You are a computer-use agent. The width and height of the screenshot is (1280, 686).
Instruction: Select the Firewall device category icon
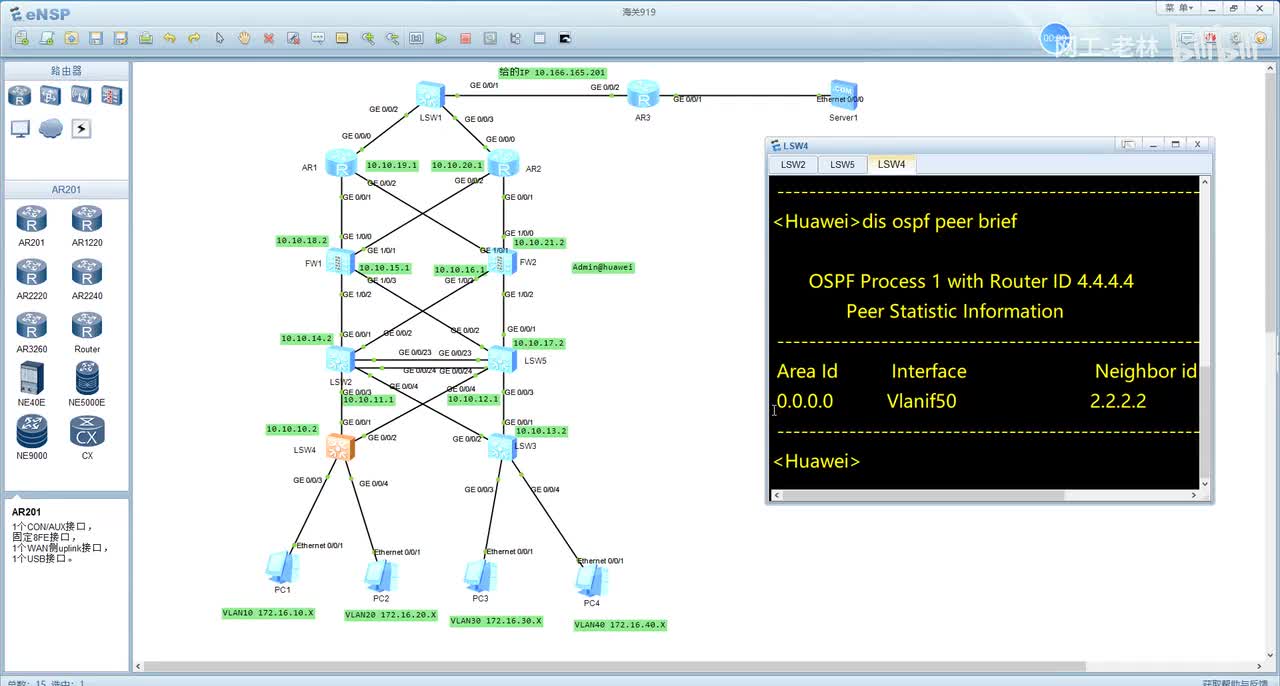[x=111, y=96]
